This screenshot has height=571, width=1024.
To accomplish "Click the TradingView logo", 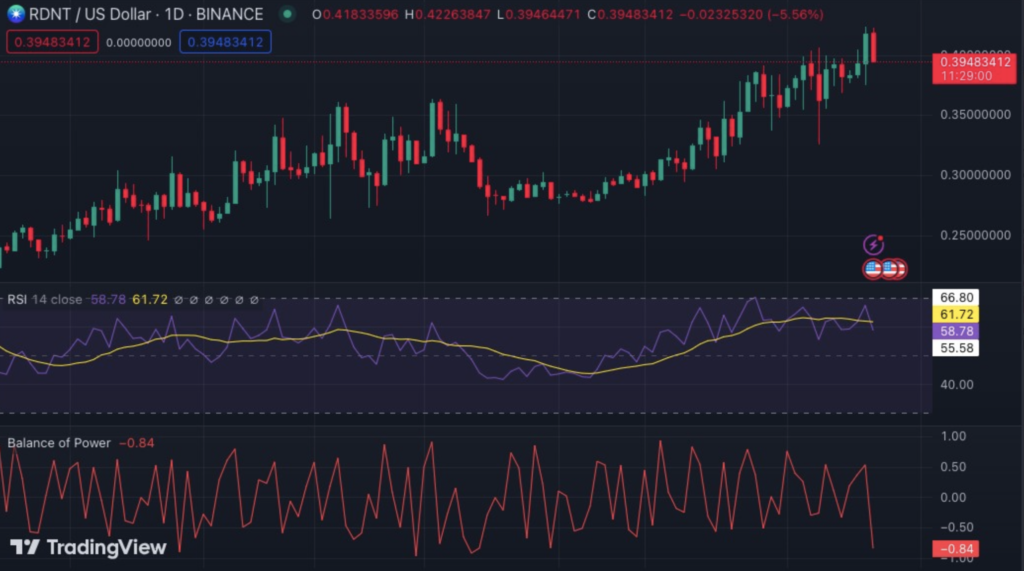I will [x=88, y=547].
